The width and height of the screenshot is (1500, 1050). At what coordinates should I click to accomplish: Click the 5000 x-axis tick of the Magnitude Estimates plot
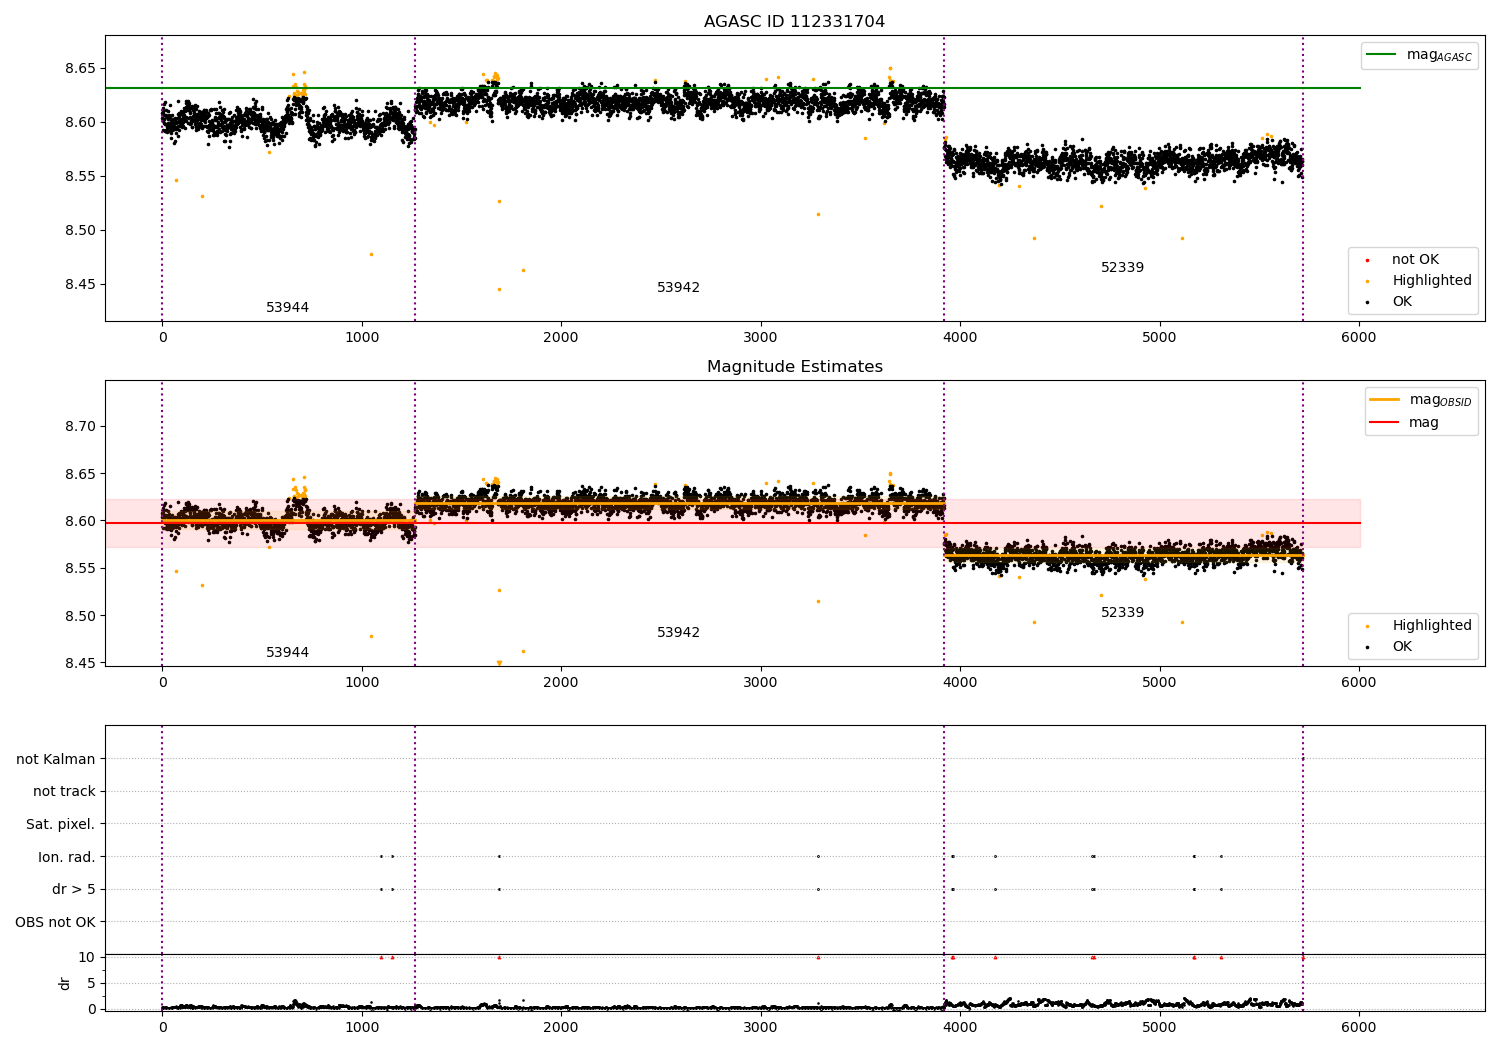tap(1159, 683)
